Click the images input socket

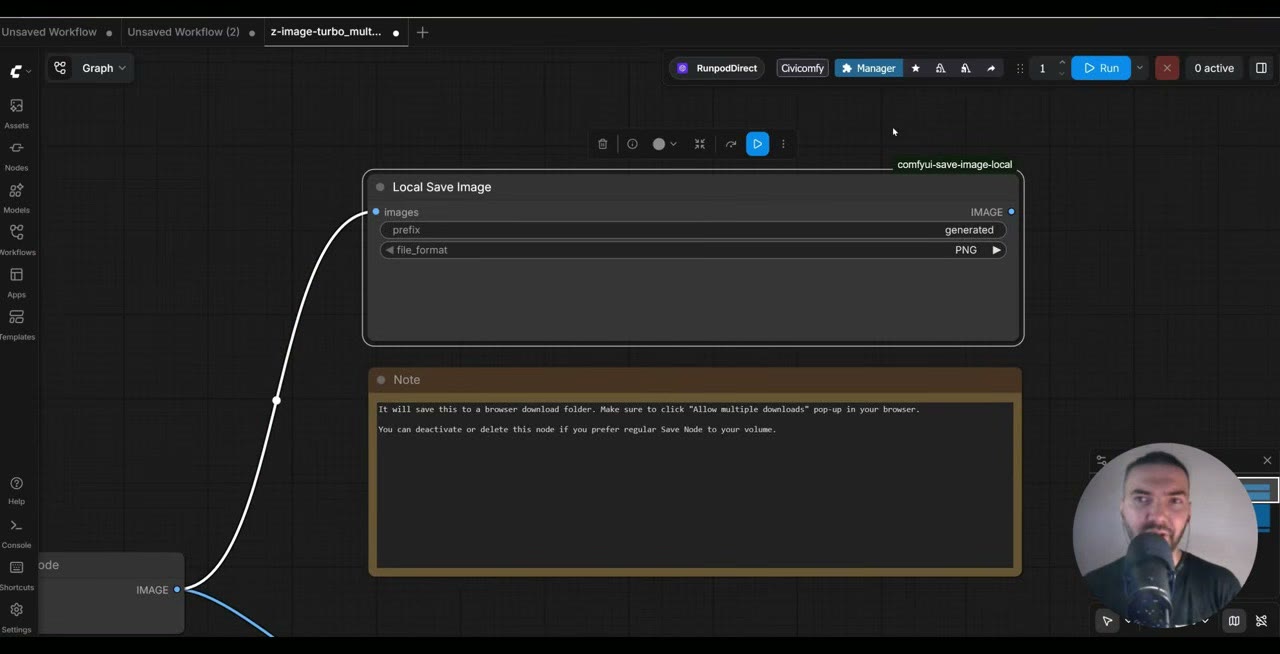[x=376, y=212]
